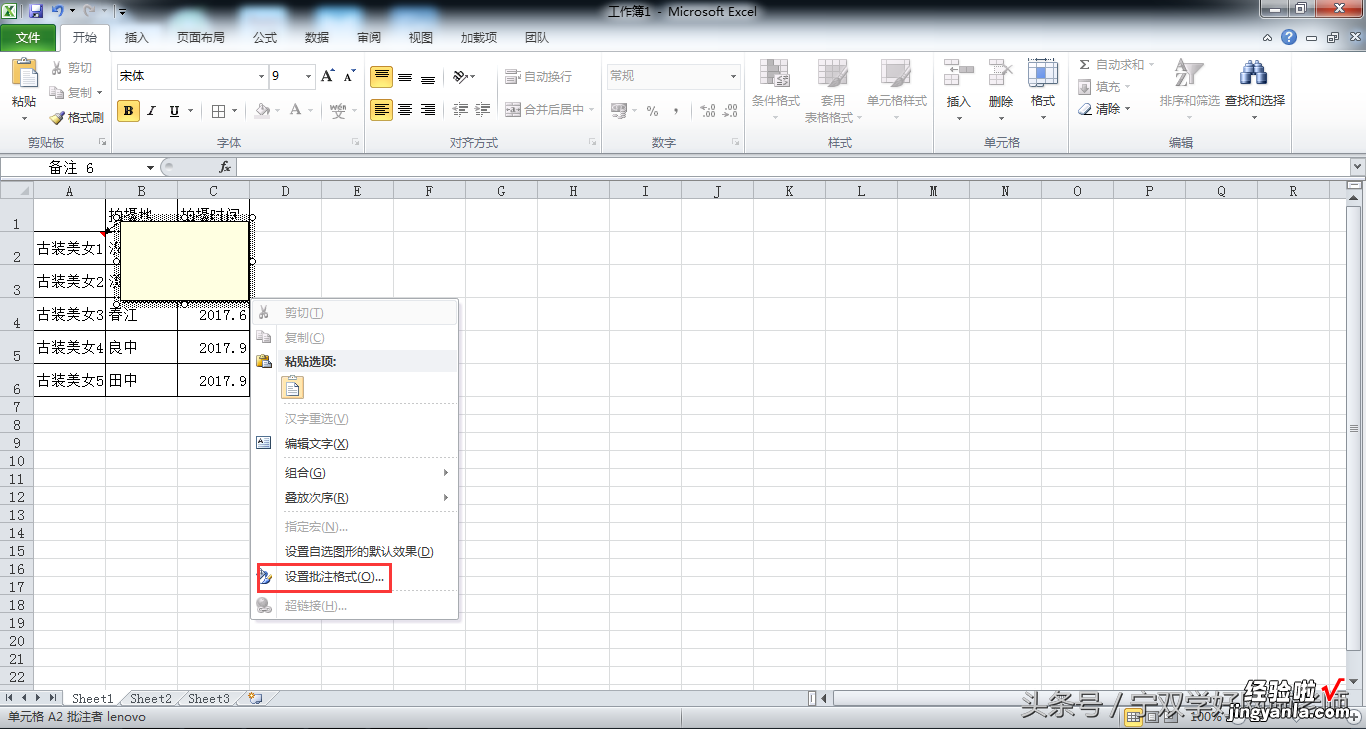1366x729 pixels.
Task: Open the Insert (插入) ribbon tab
Action: point(136,38)
